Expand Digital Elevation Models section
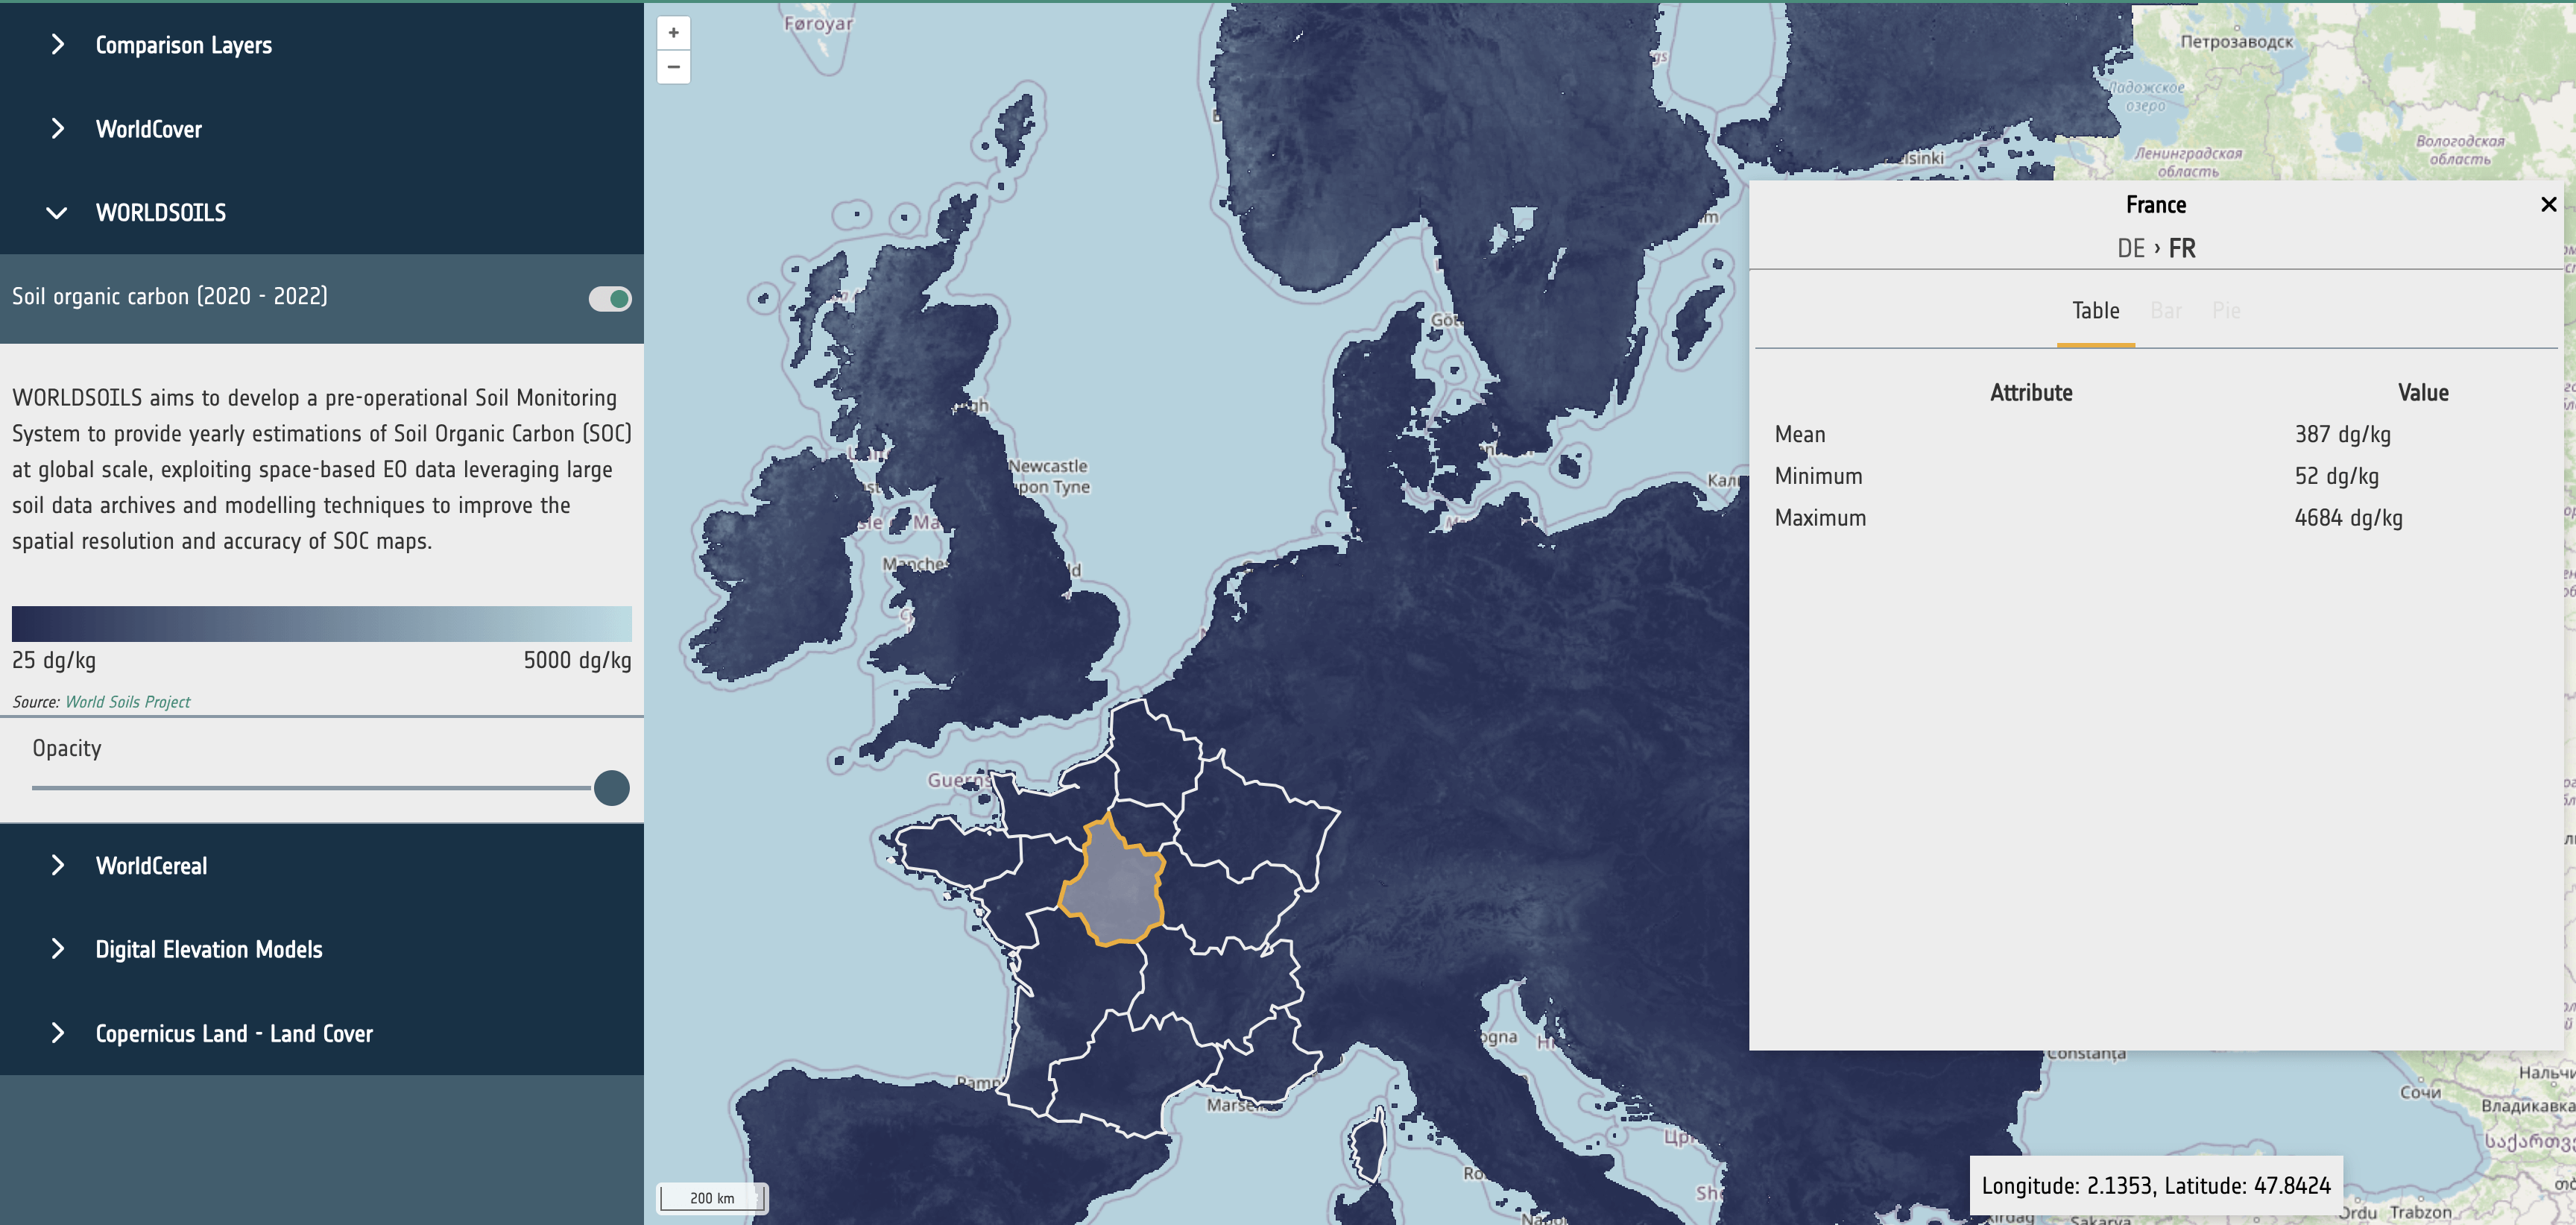 coord(208,949)
